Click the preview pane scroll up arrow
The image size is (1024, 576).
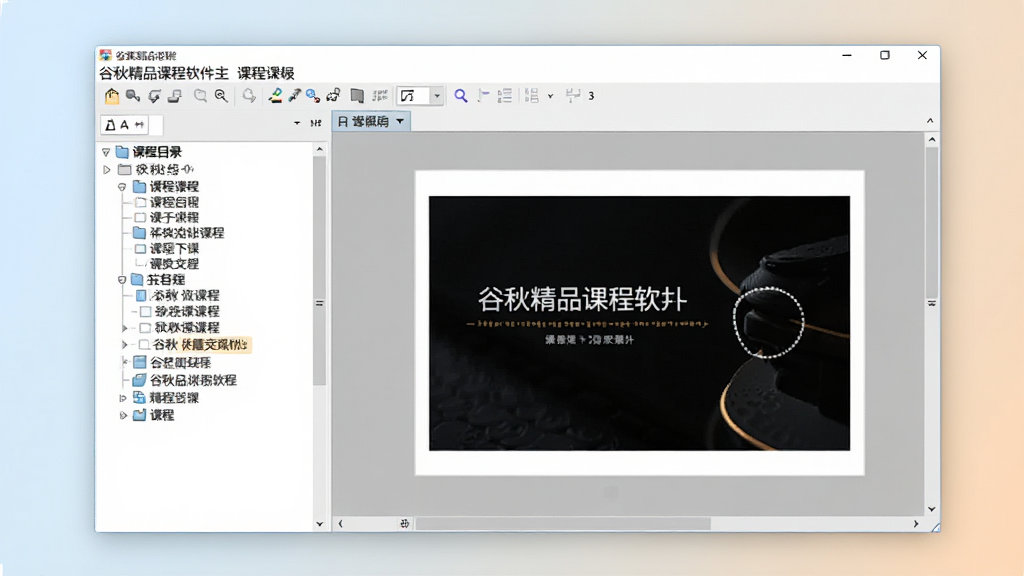[x=932, y=140]
